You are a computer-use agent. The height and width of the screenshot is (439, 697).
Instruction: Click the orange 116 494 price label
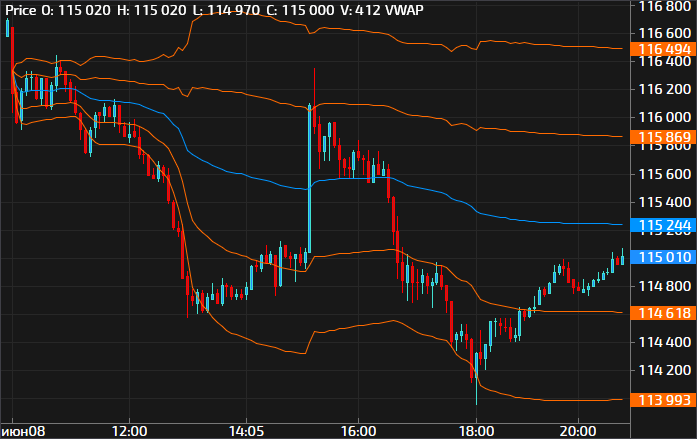point(664,48)
